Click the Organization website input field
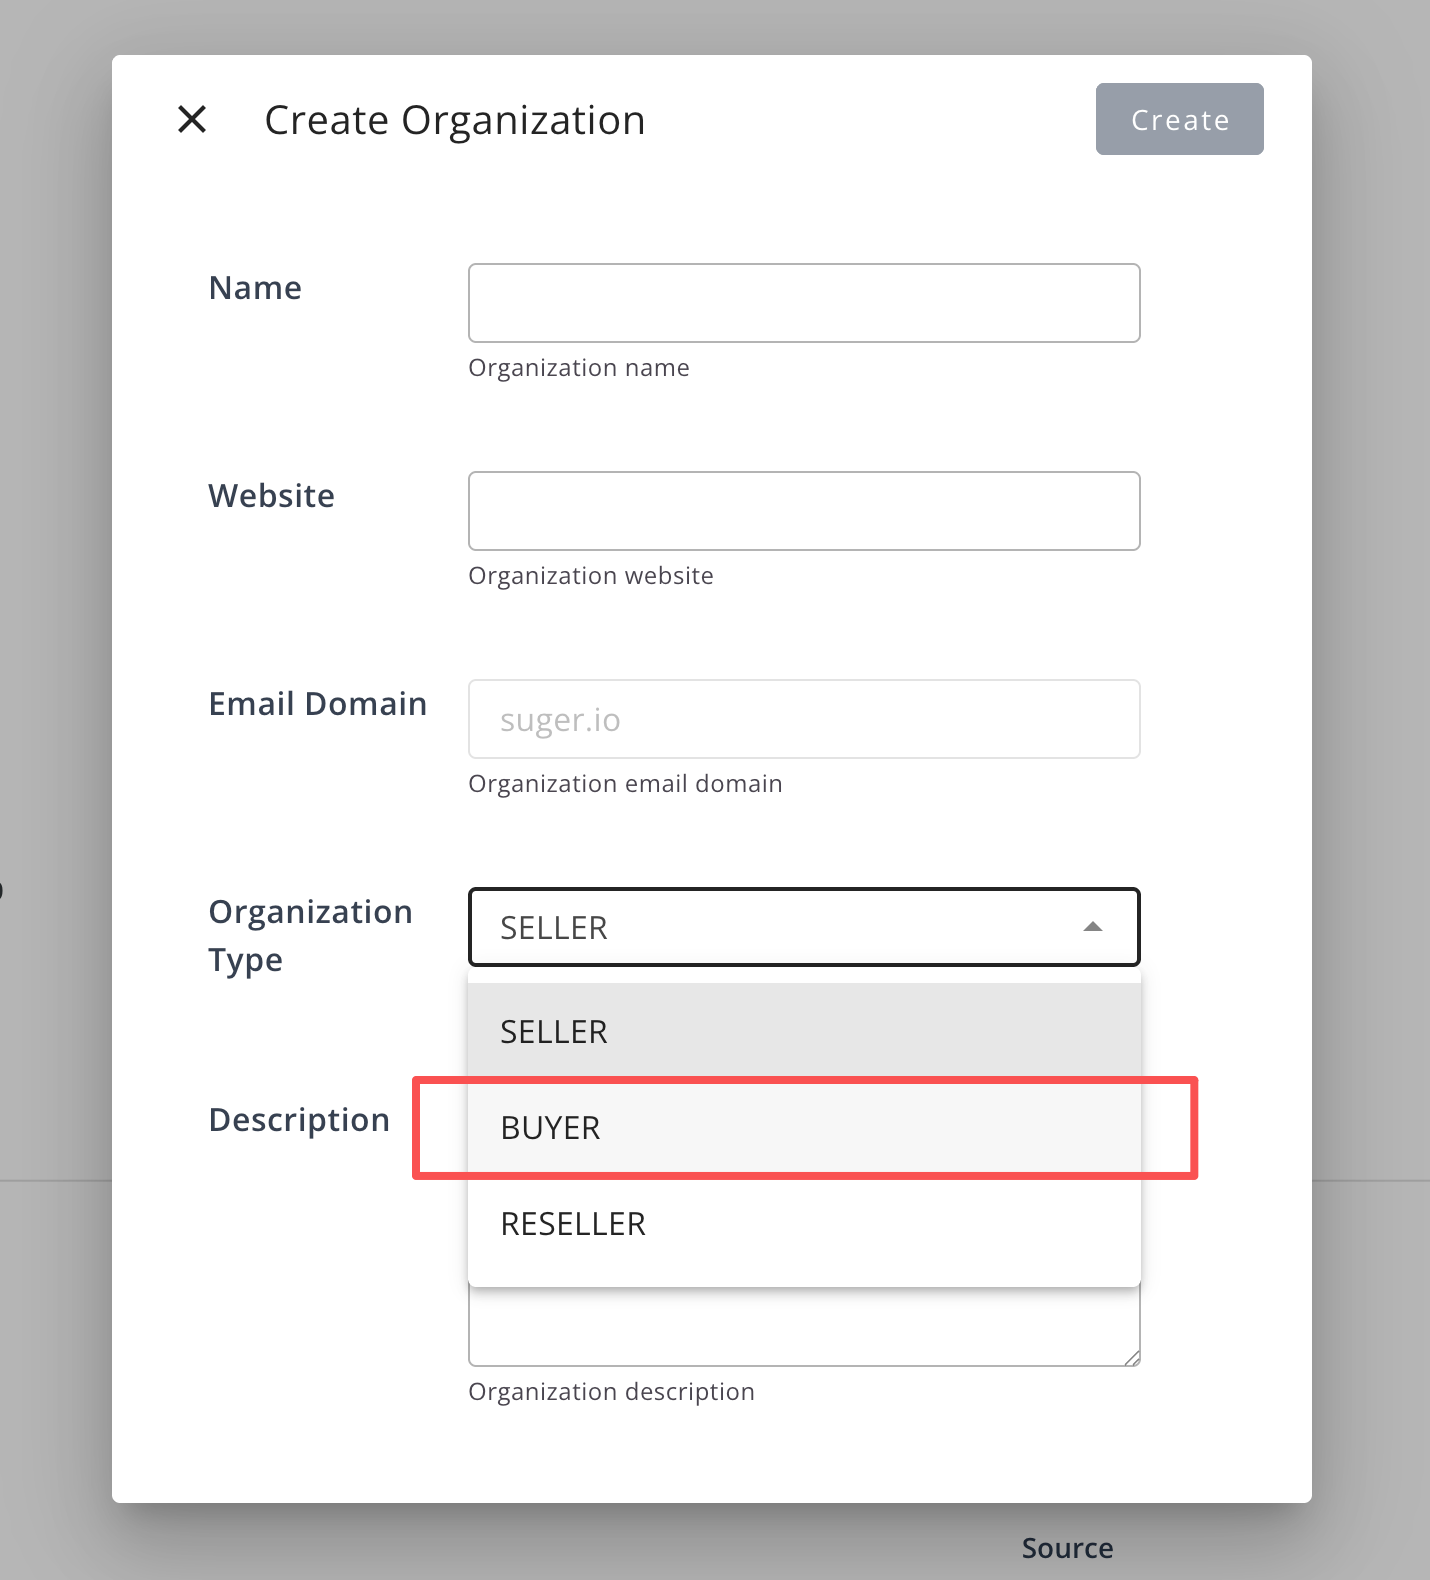 click(803, 510)
